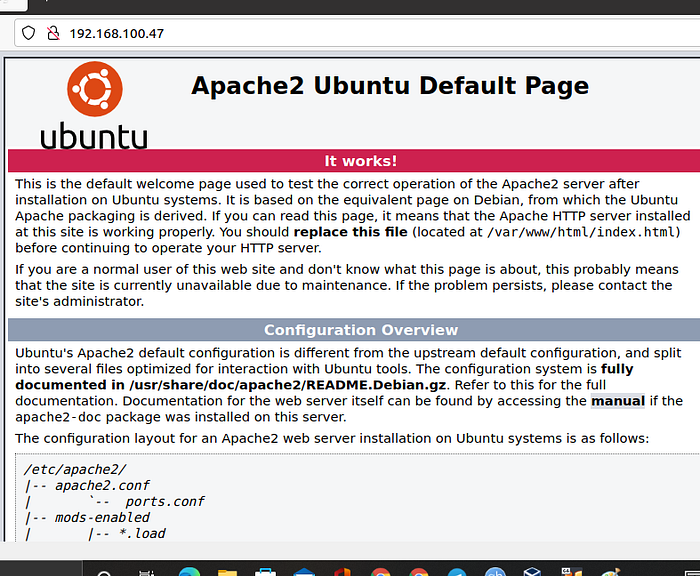Click the It works! banner

coord(360,161)
